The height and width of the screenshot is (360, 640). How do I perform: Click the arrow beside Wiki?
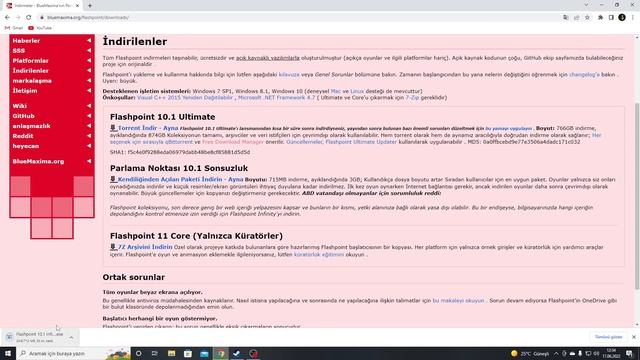(x=89, y=106)
